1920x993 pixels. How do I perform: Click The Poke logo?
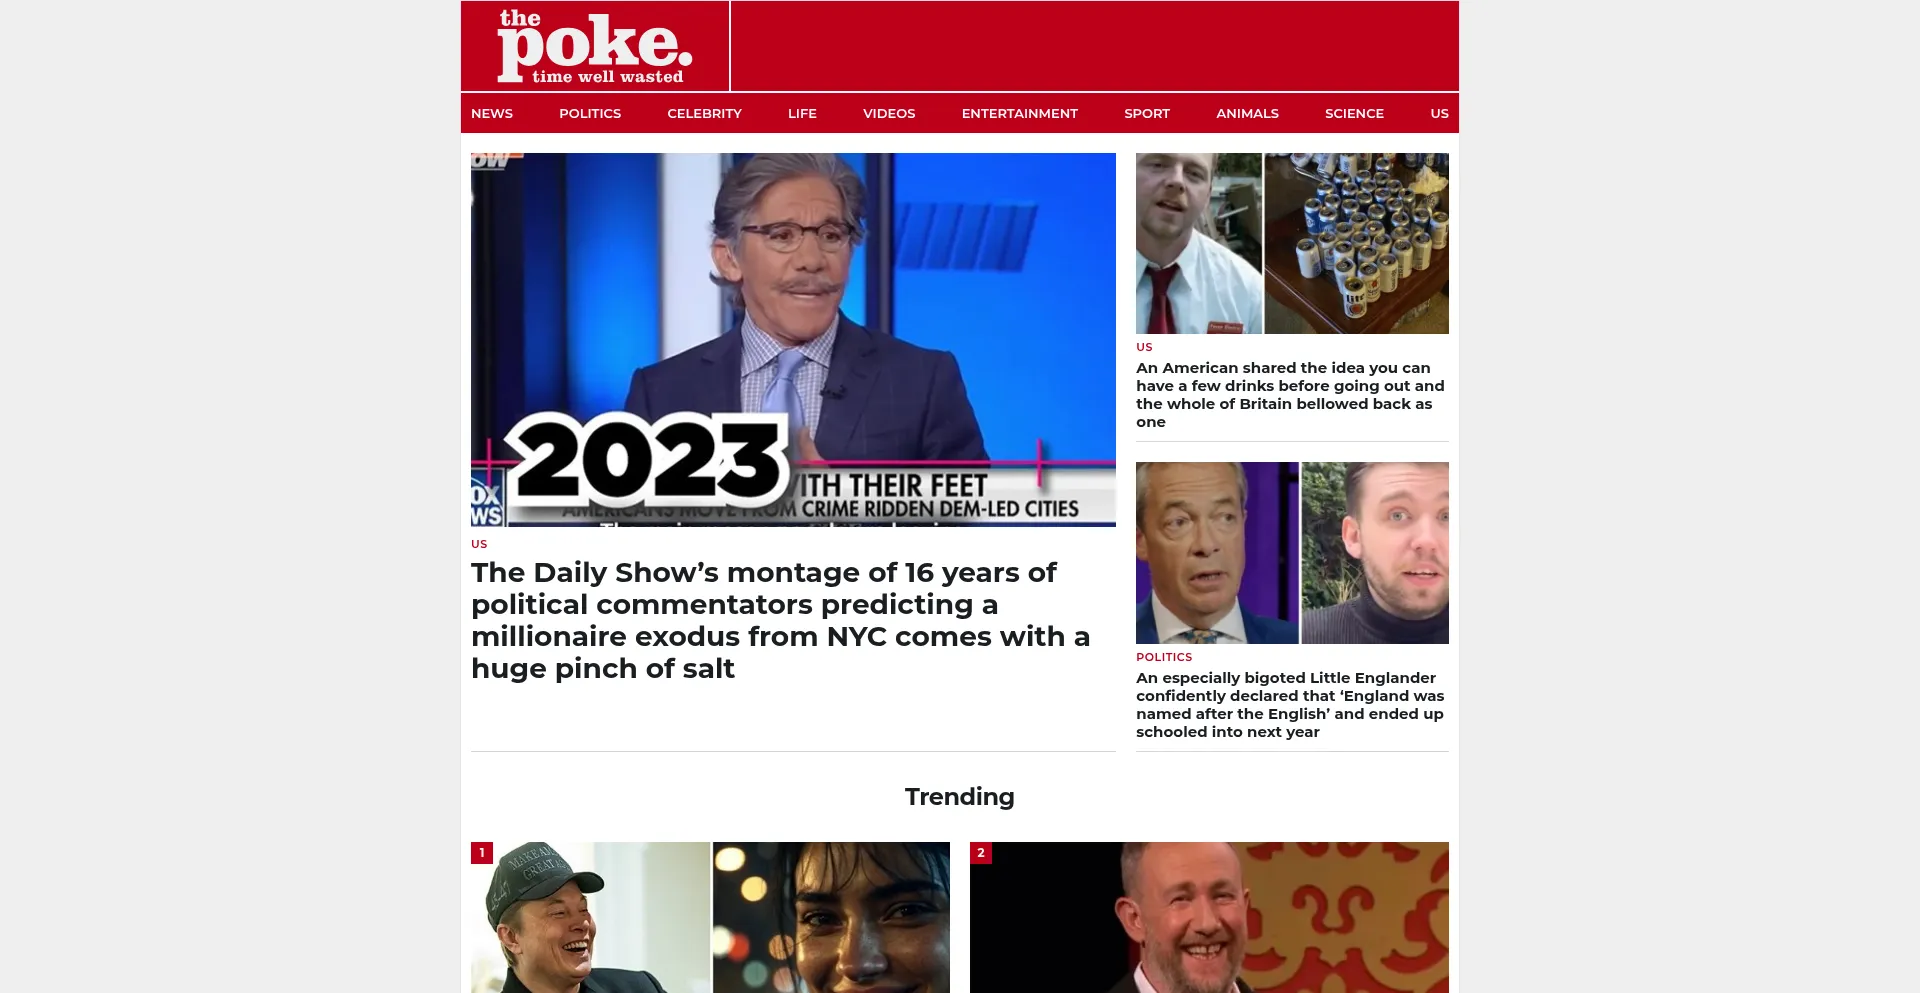[x=595, y=47]
